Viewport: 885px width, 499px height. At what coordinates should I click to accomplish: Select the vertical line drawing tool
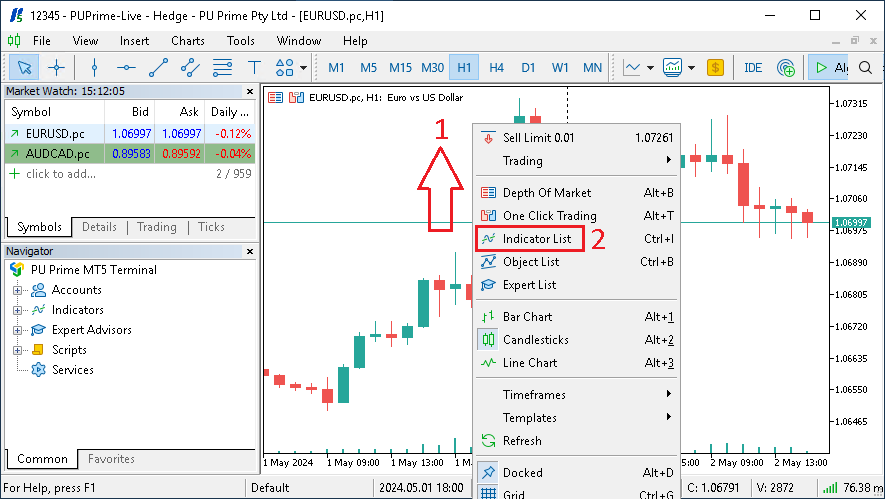(x=94, y=68)
